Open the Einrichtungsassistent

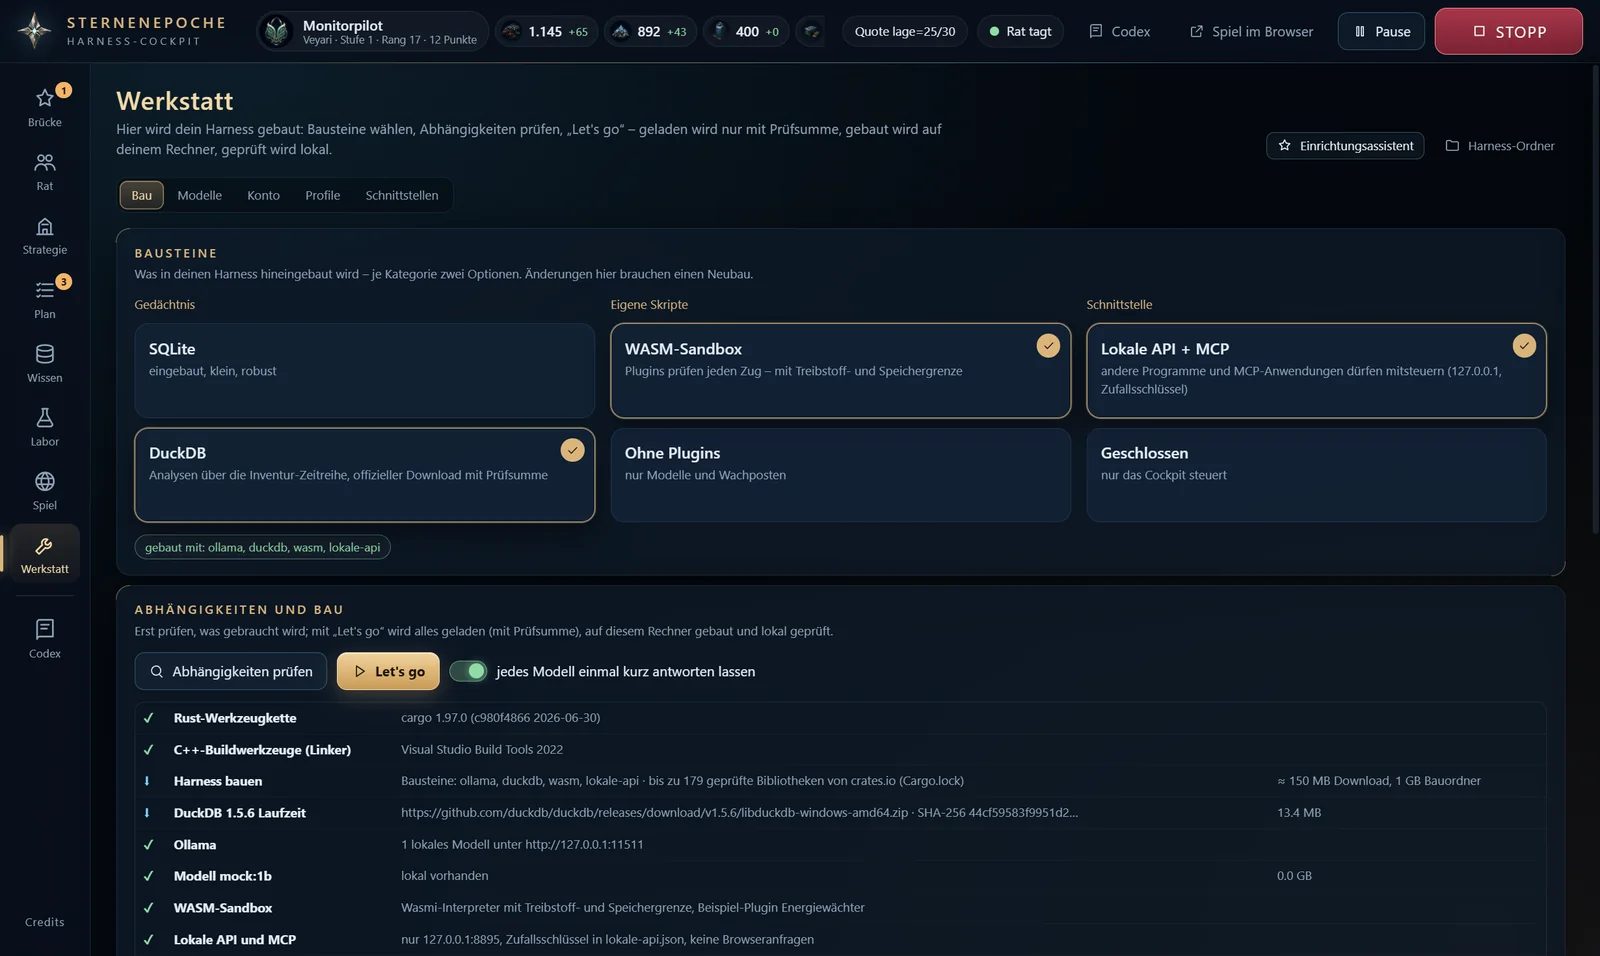coord(1345,146)
